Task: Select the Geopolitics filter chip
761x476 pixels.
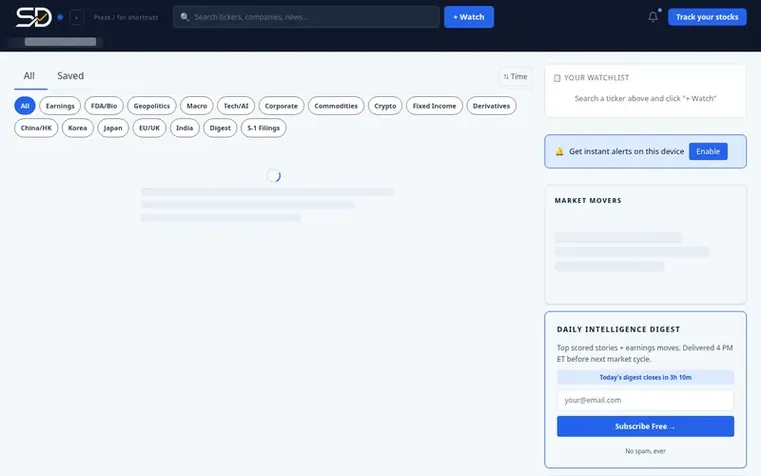Action: click(x=152, y=106)
